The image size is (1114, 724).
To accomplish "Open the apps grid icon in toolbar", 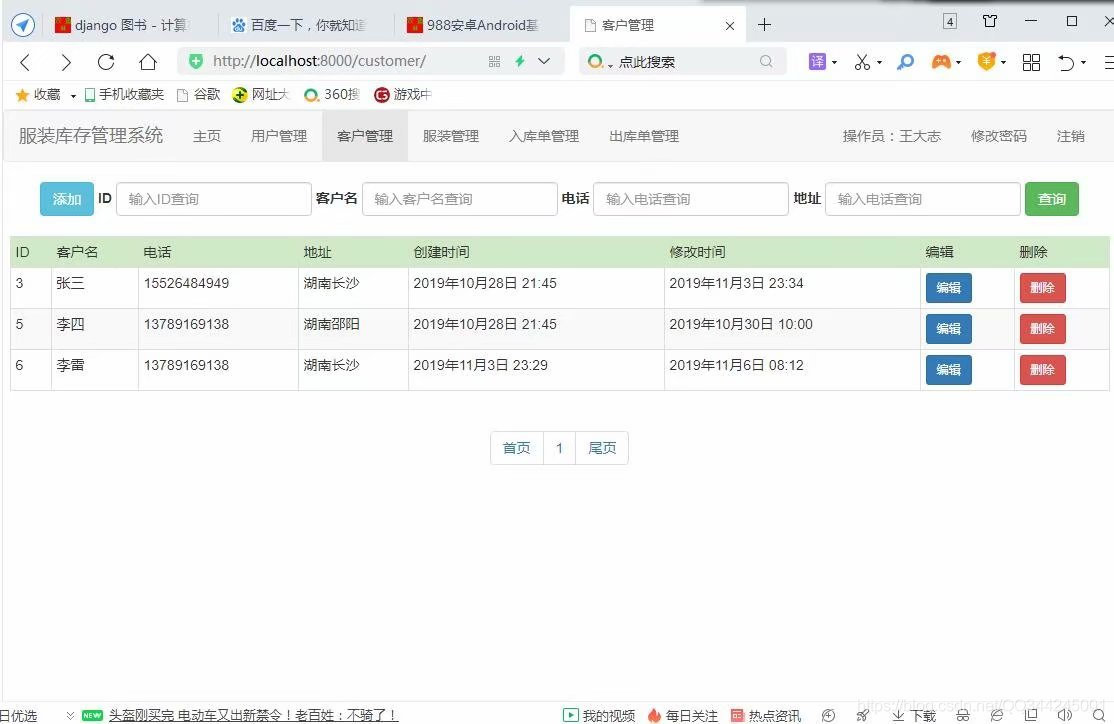I will (x=1031, y=62).
